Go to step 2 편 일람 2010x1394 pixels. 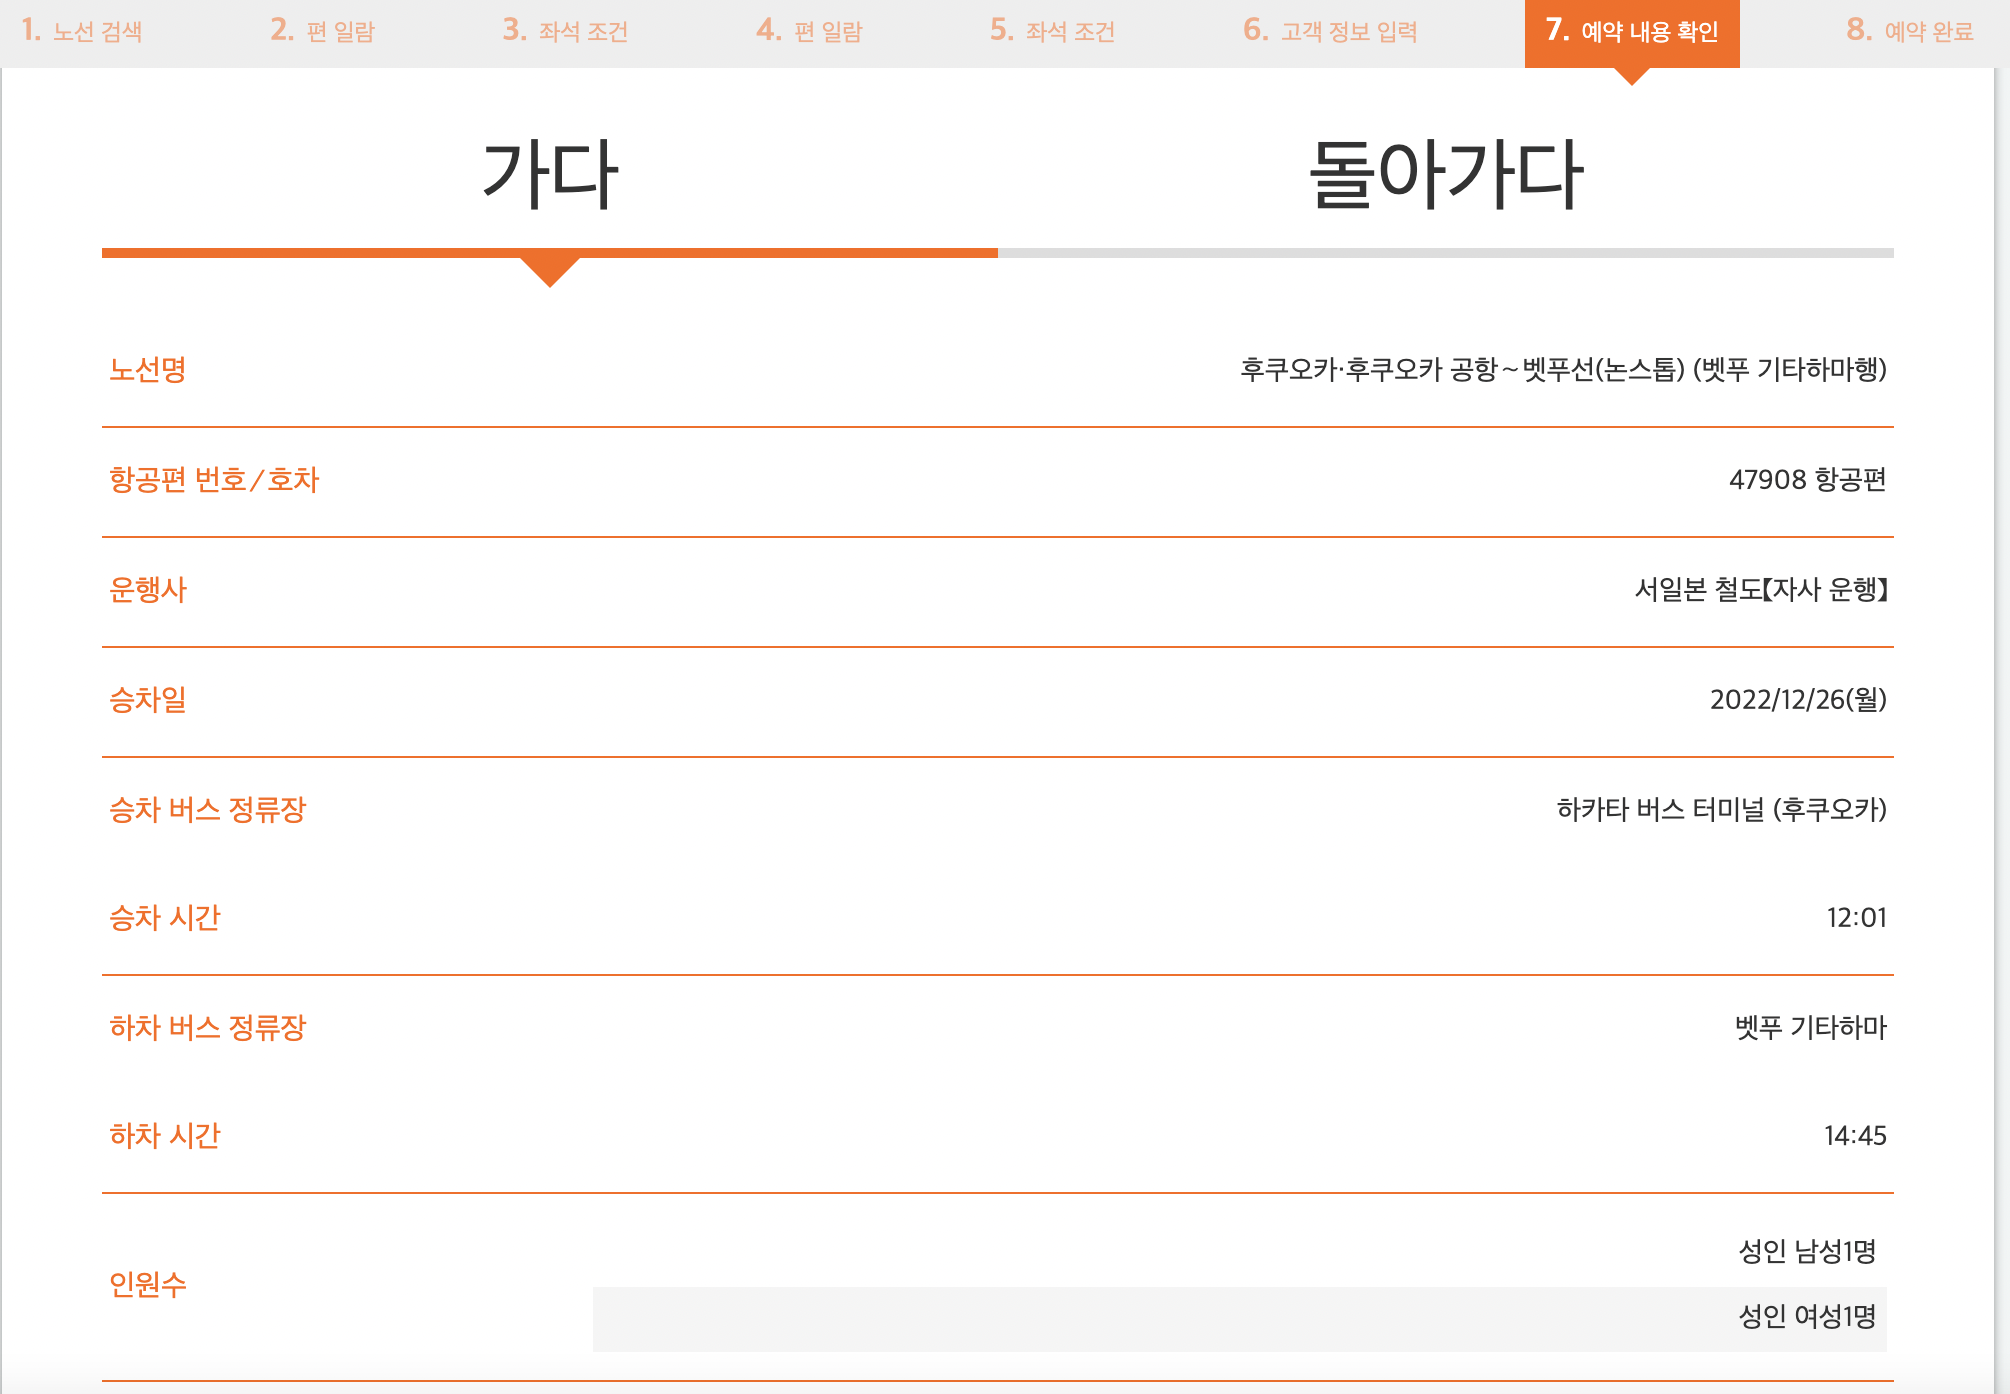coord(322,31)
